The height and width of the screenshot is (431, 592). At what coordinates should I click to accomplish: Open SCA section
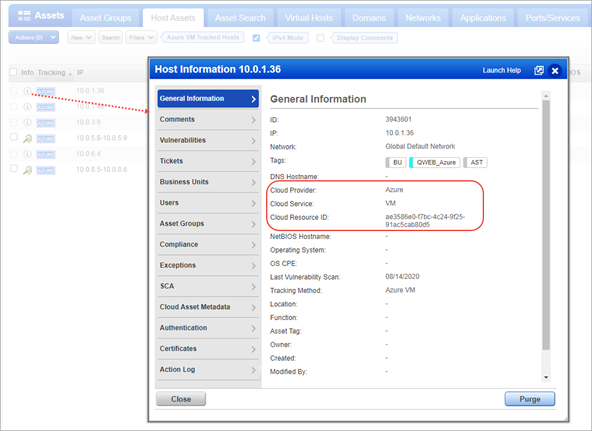point(208,286)
